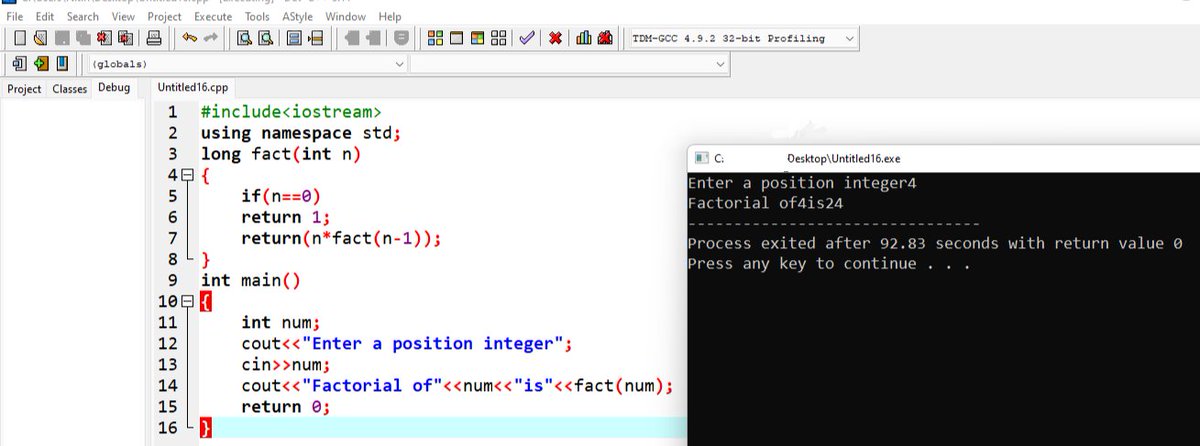The width and height of the screenshot is (1200, 446).
Task: Click the Compile & Run toolbar icon
Action: [x=477, y=38]
